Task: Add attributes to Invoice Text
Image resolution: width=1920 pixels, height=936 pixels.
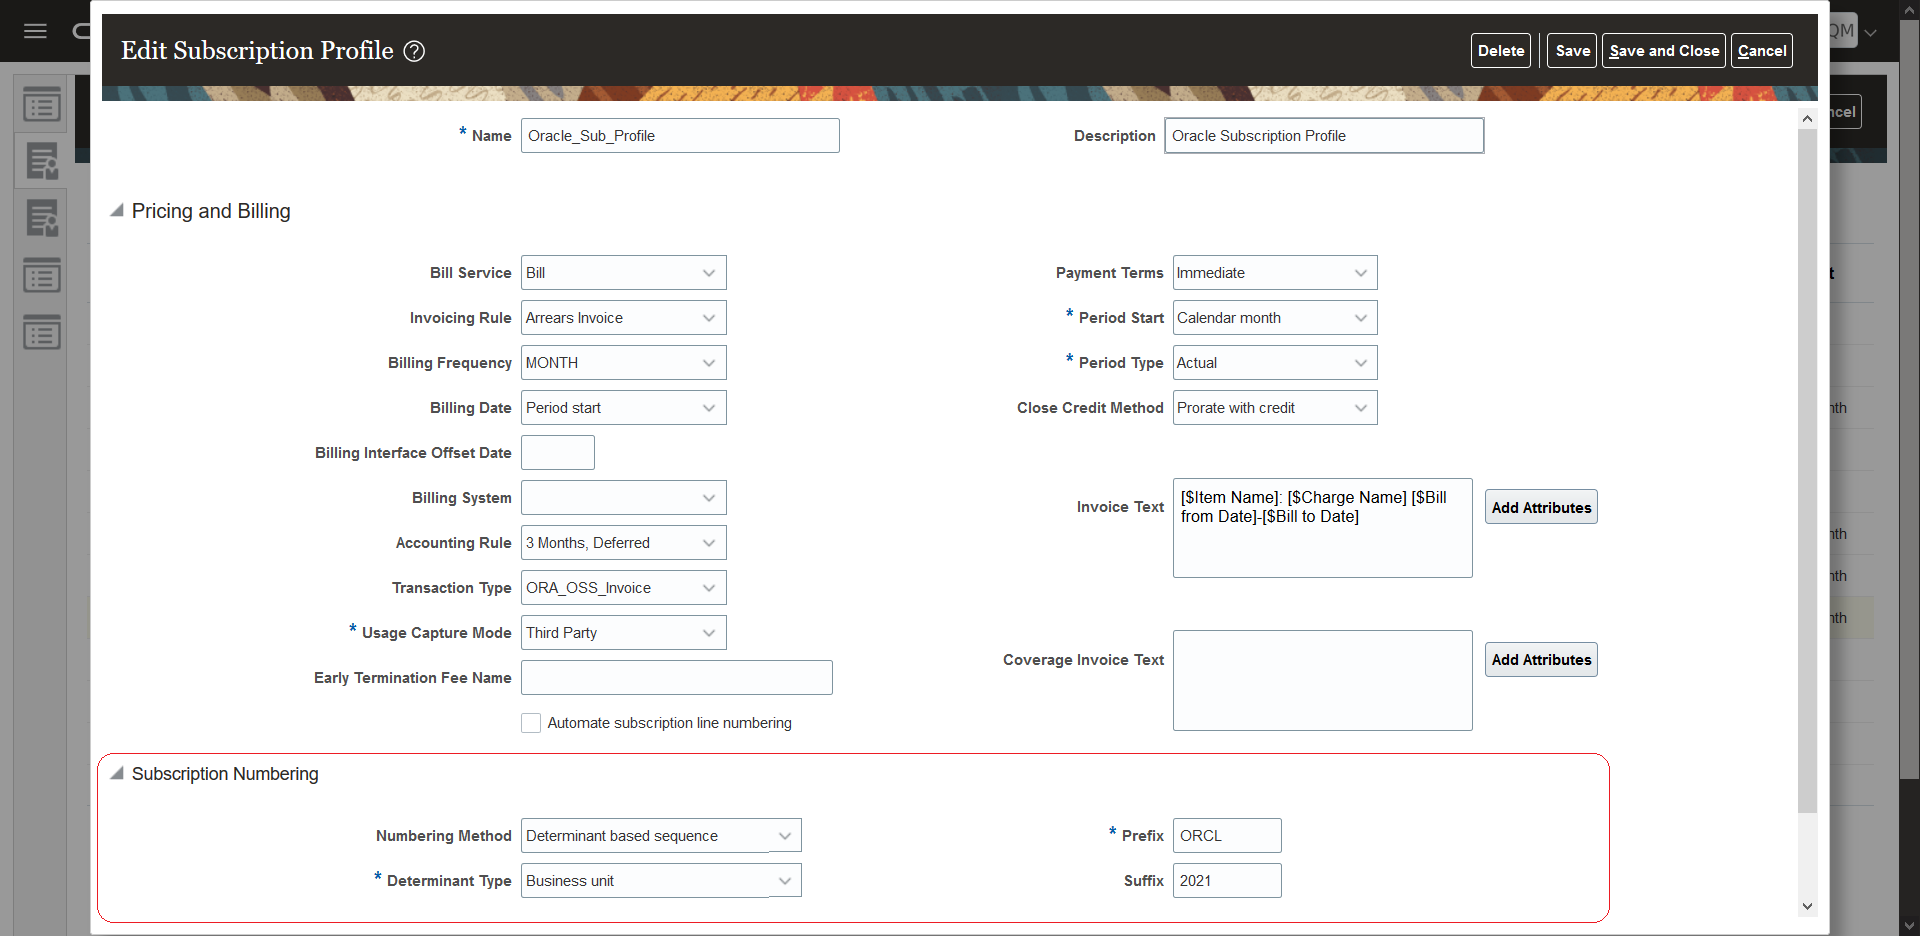Action: [1541, 507]
